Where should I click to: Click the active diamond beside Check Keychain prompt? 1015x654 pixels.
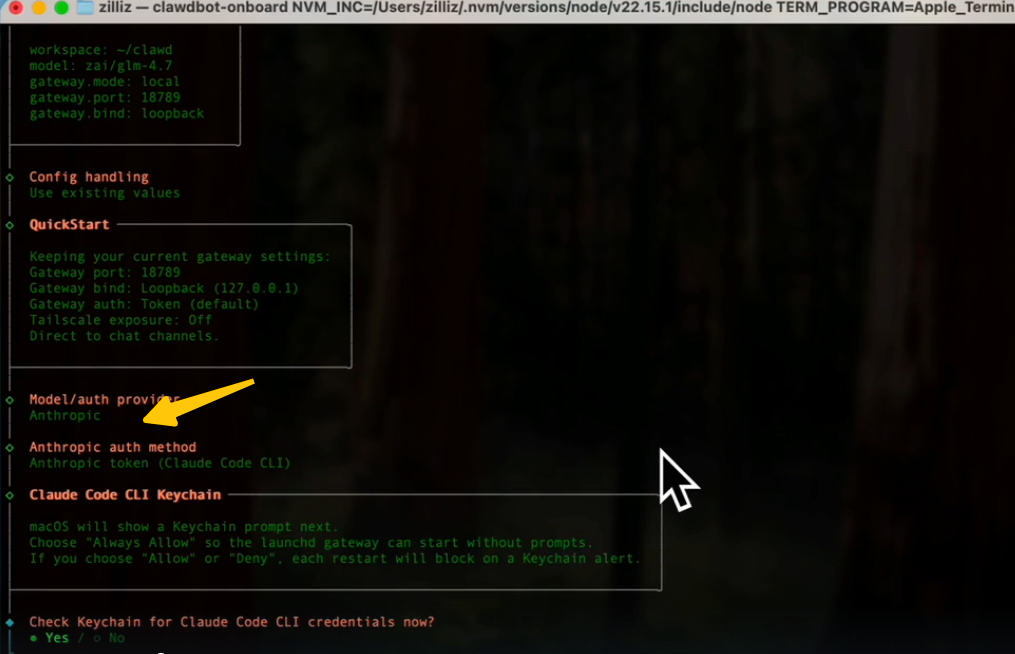click(x=9, y=622)
